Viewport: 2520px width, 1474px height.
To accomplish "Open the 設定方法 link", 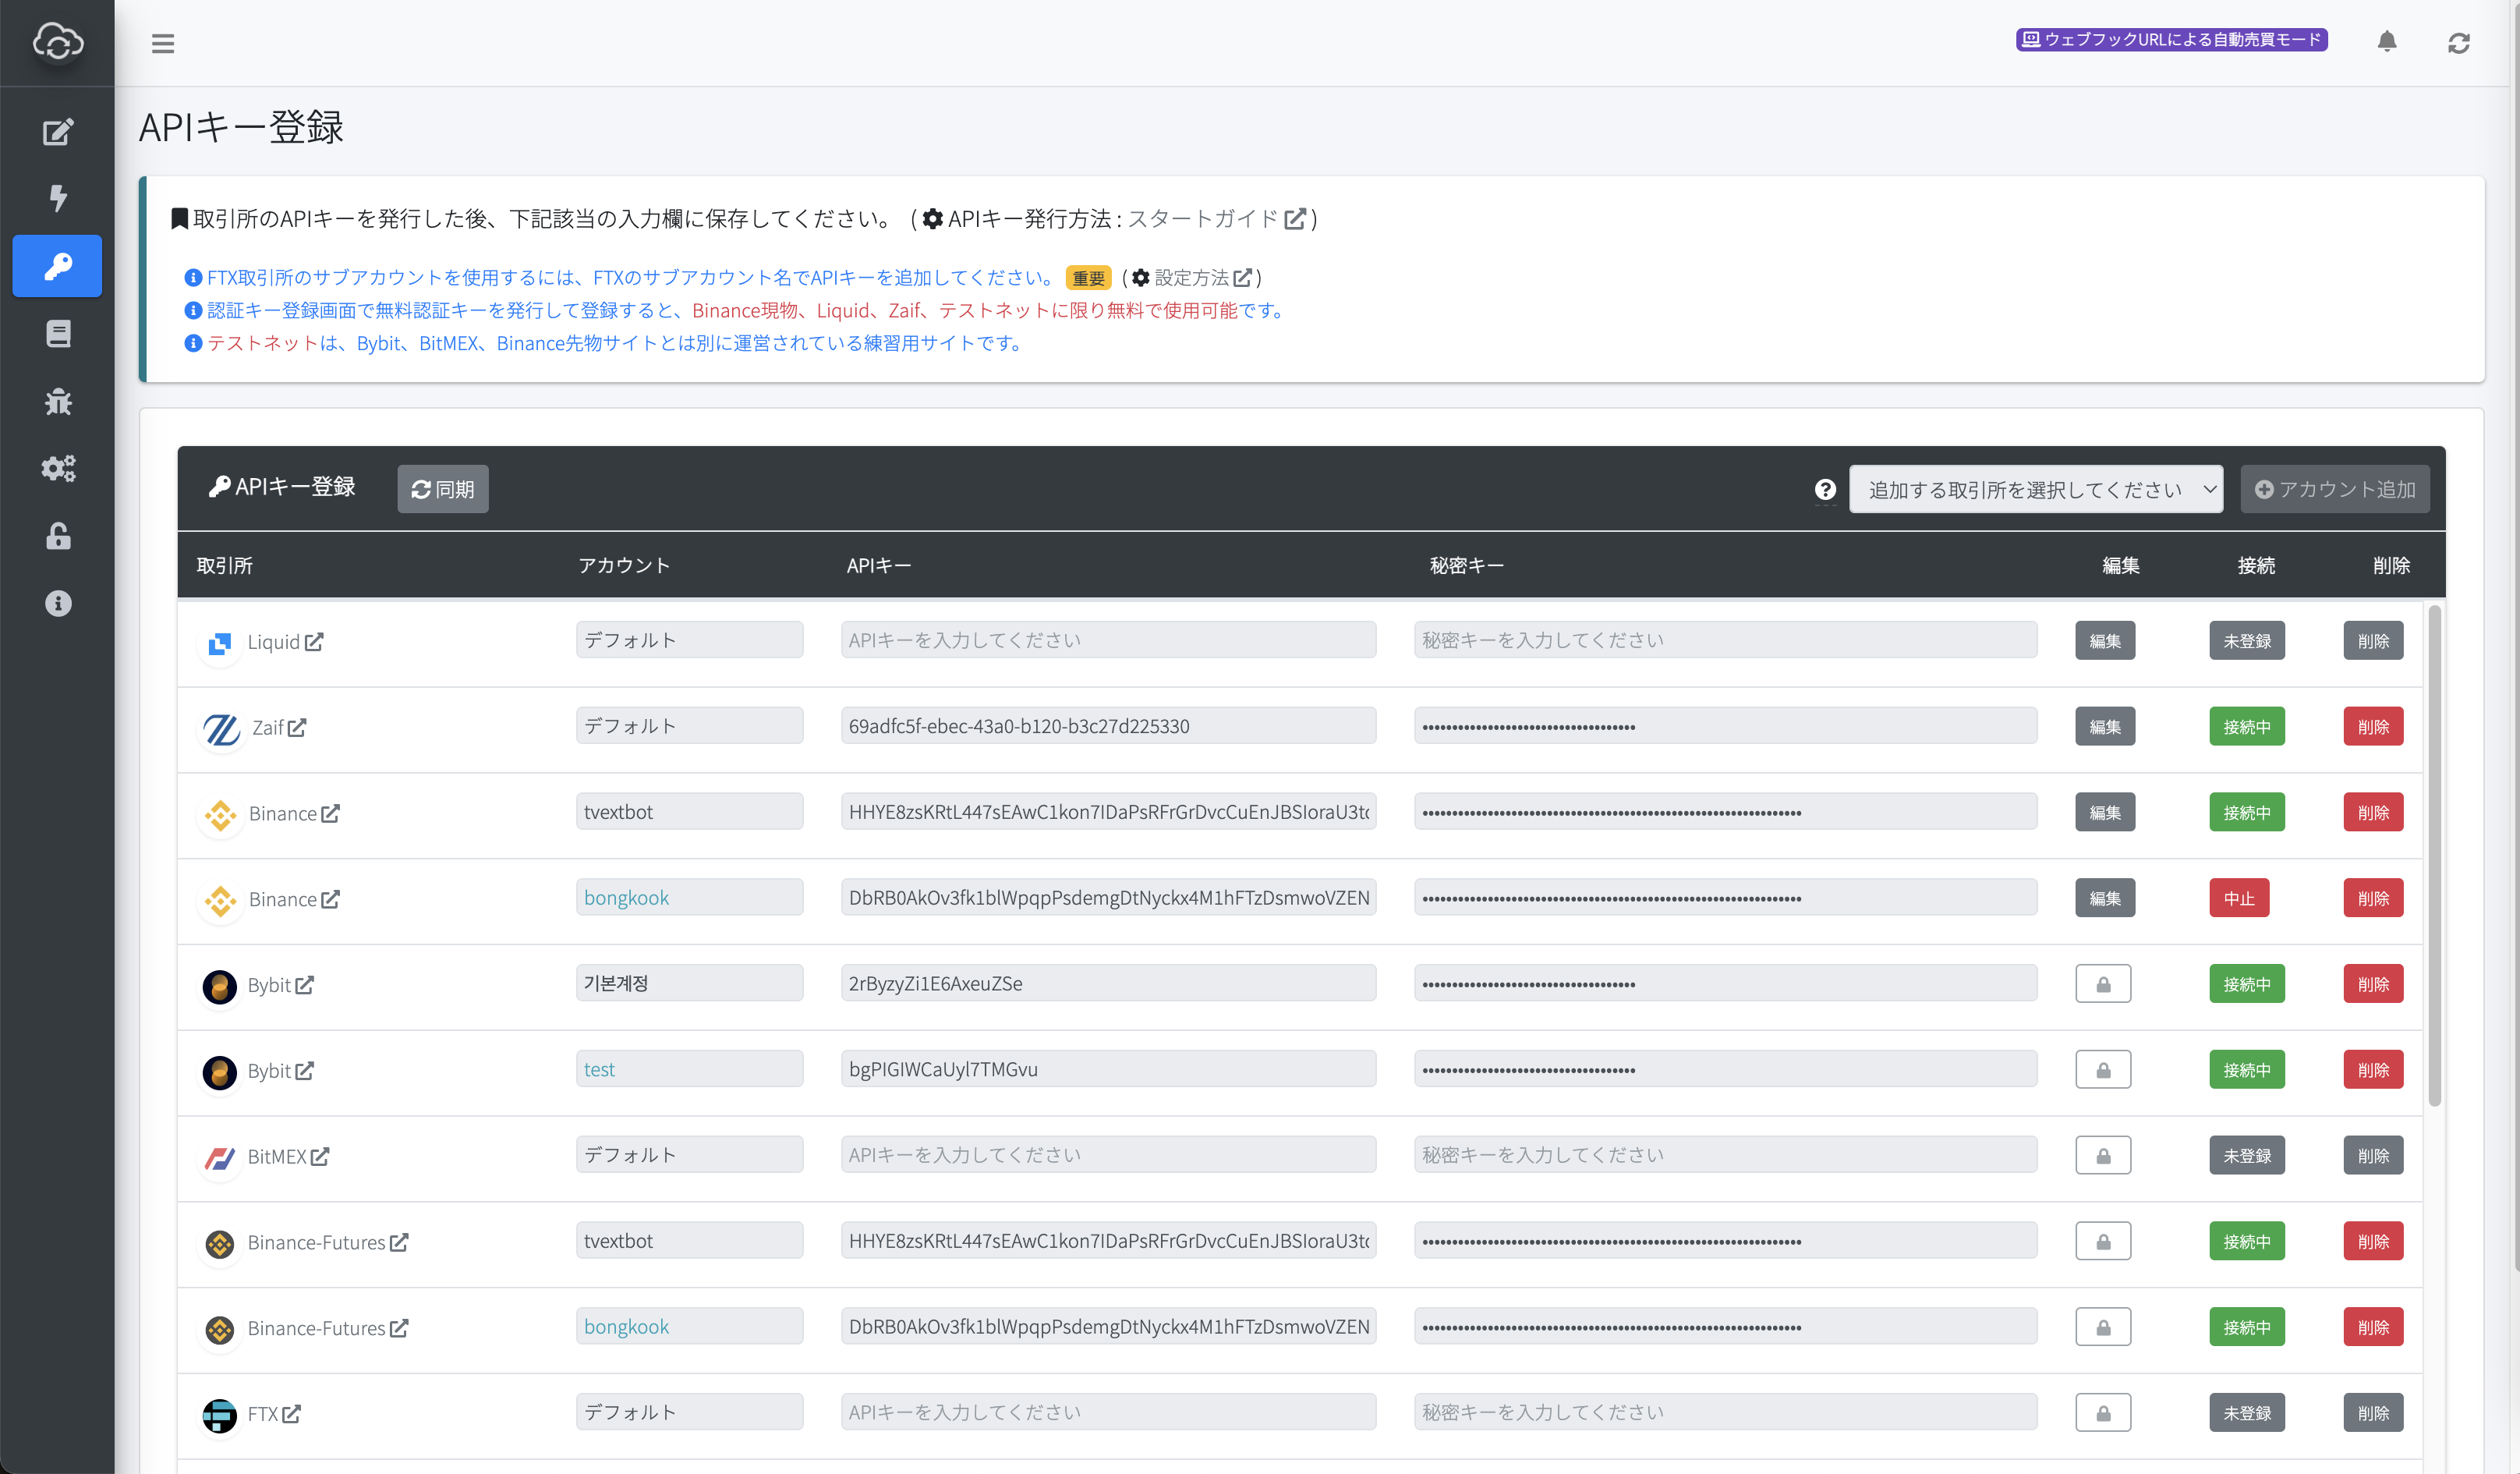I will 1202,278.
